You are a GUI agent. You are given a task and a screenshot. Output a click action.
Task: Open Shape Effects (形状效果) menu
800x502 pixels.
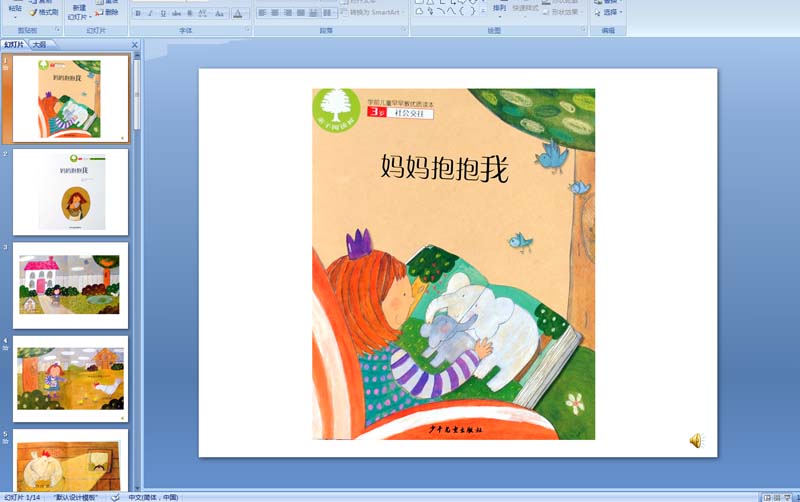562,12
